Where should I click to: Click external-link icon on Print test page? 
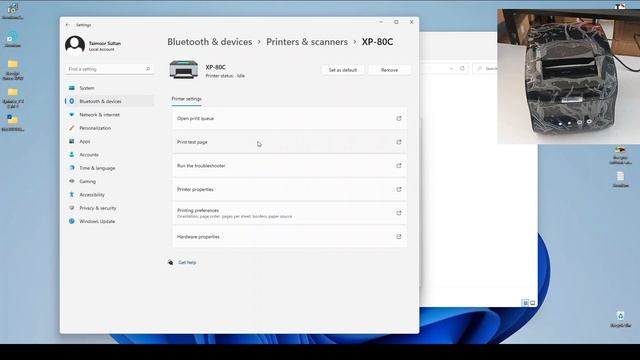[x=399, y=142]
